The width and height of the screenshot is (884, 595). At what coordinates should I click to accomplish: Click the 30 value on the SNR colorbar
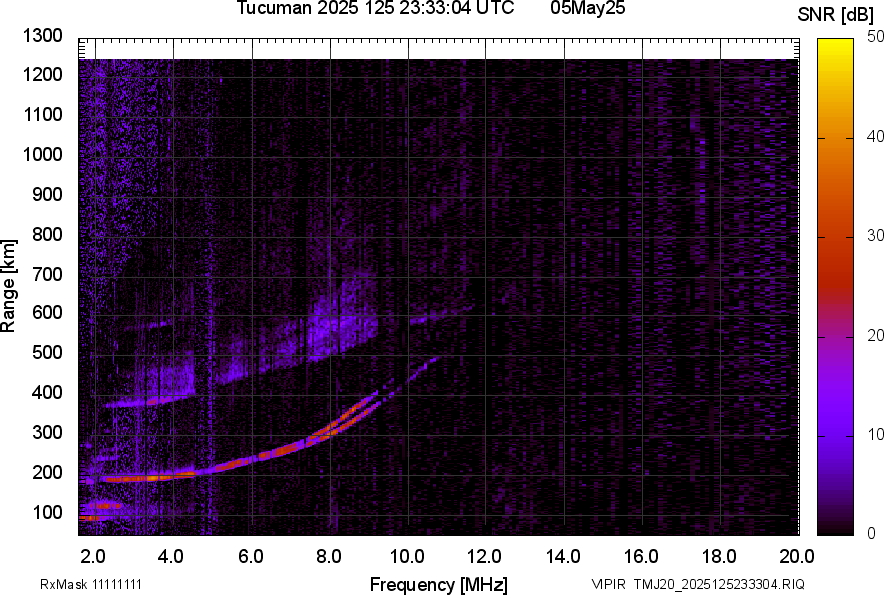(876, 235)
